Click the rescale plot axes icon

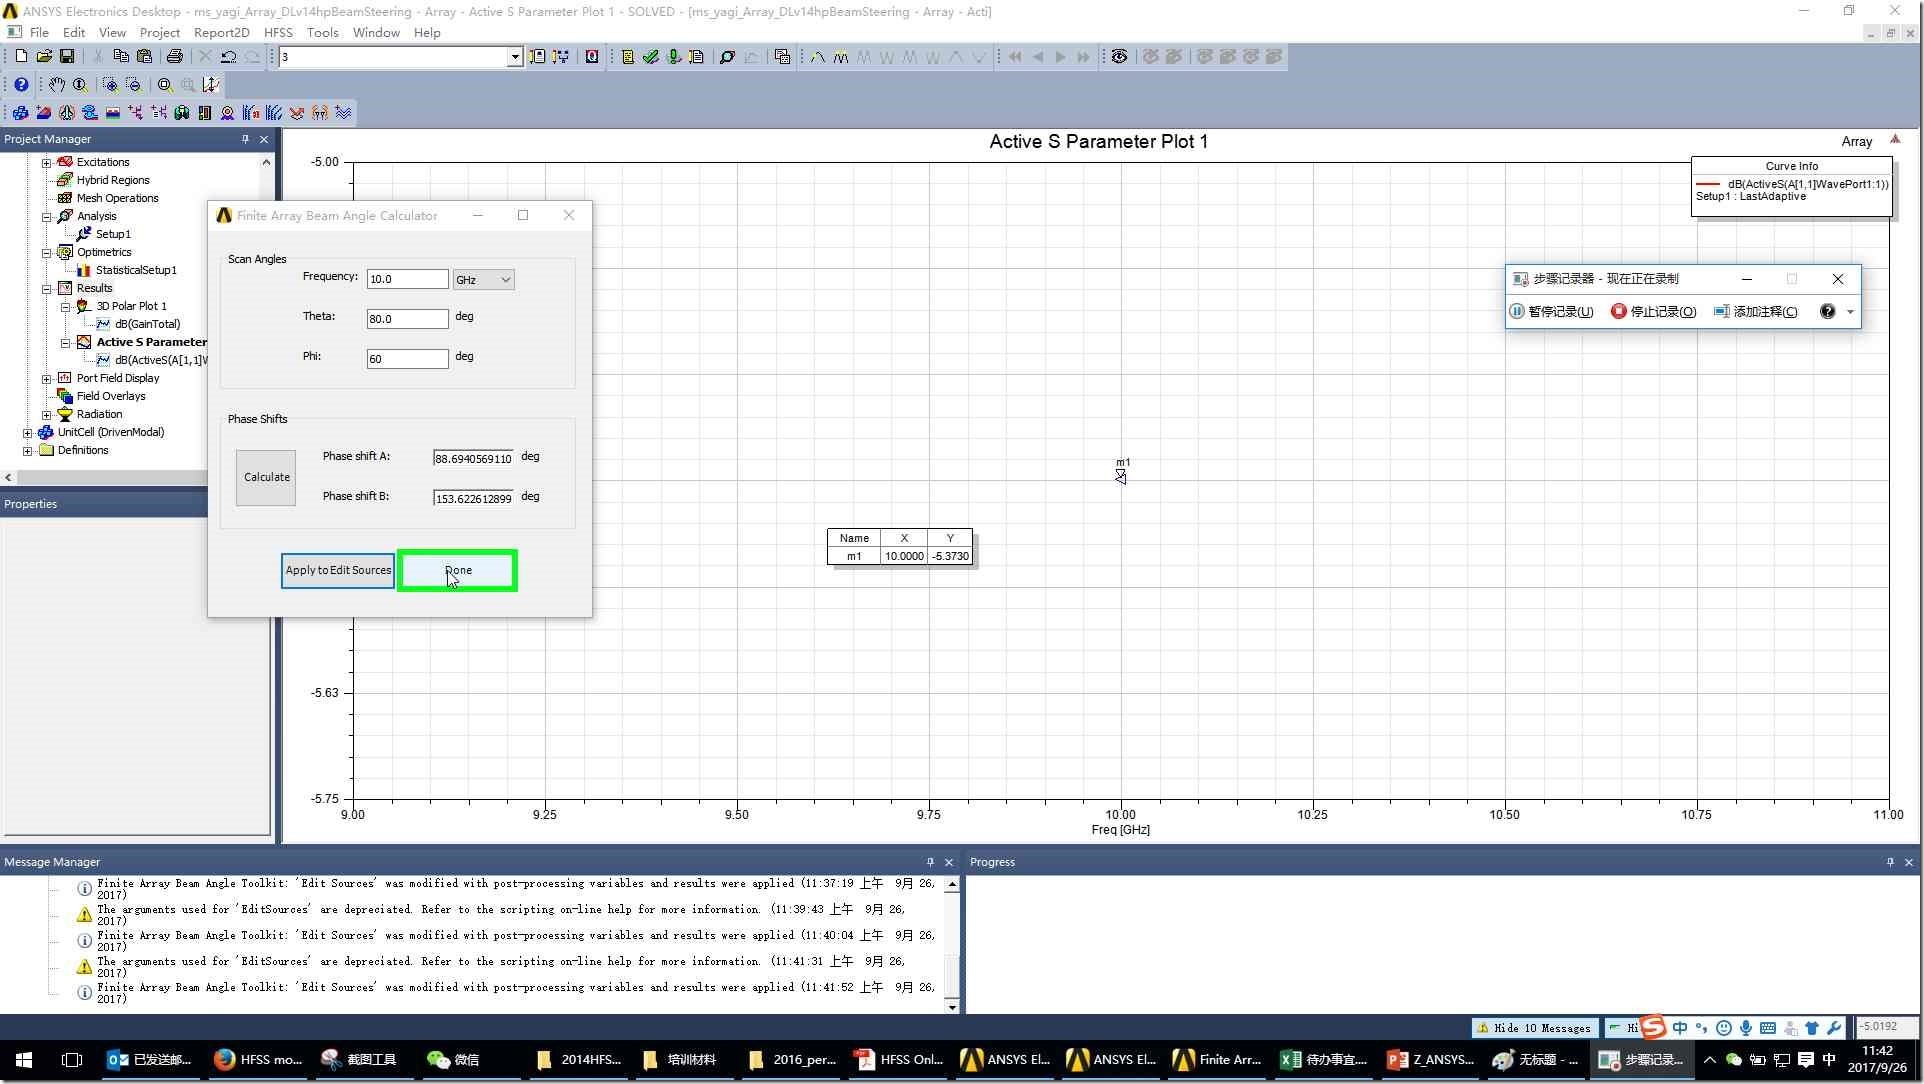(x=210, y=85)
